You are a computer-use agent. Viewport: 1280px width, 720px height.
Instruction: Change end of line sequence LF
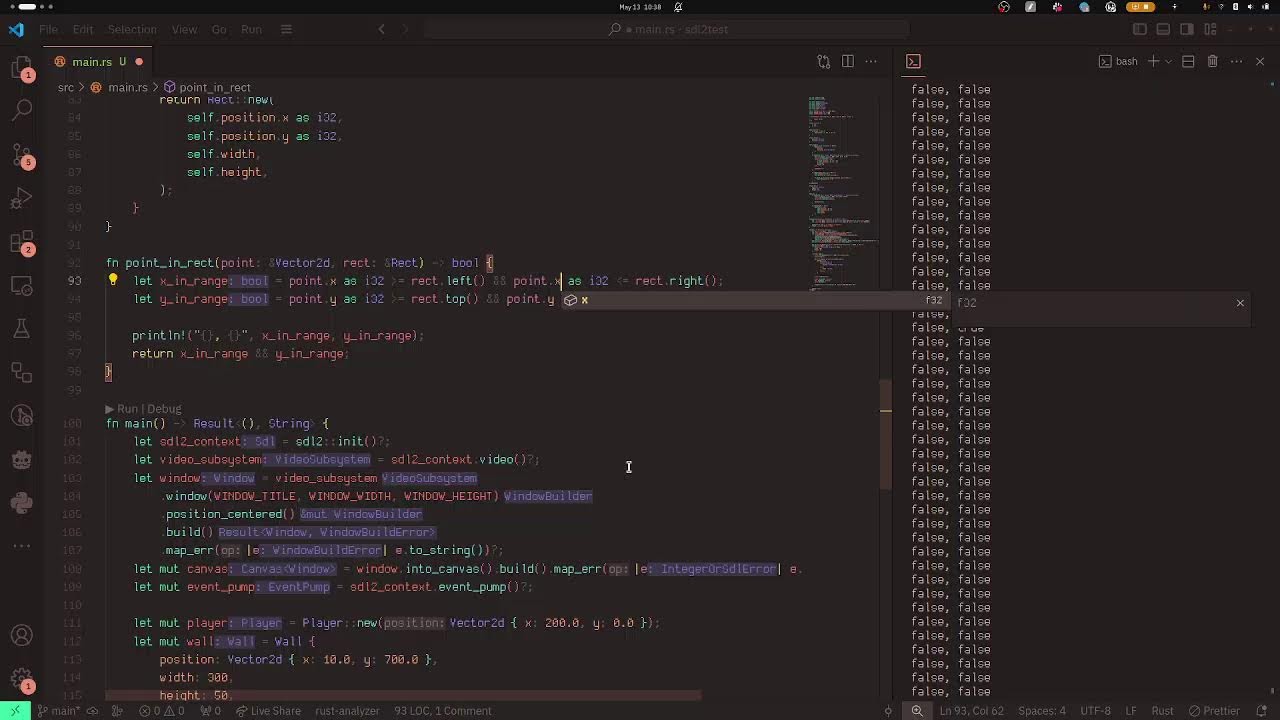point(1131,711)
